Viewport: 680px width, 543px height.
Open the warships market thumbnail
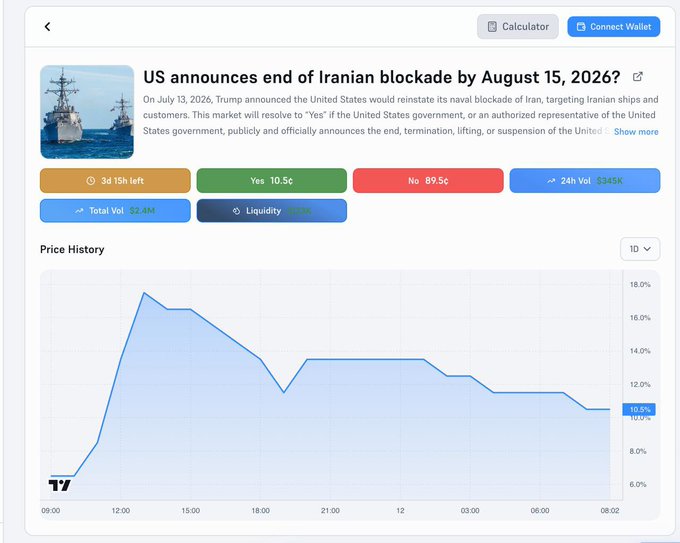click(x=87, y=112)
